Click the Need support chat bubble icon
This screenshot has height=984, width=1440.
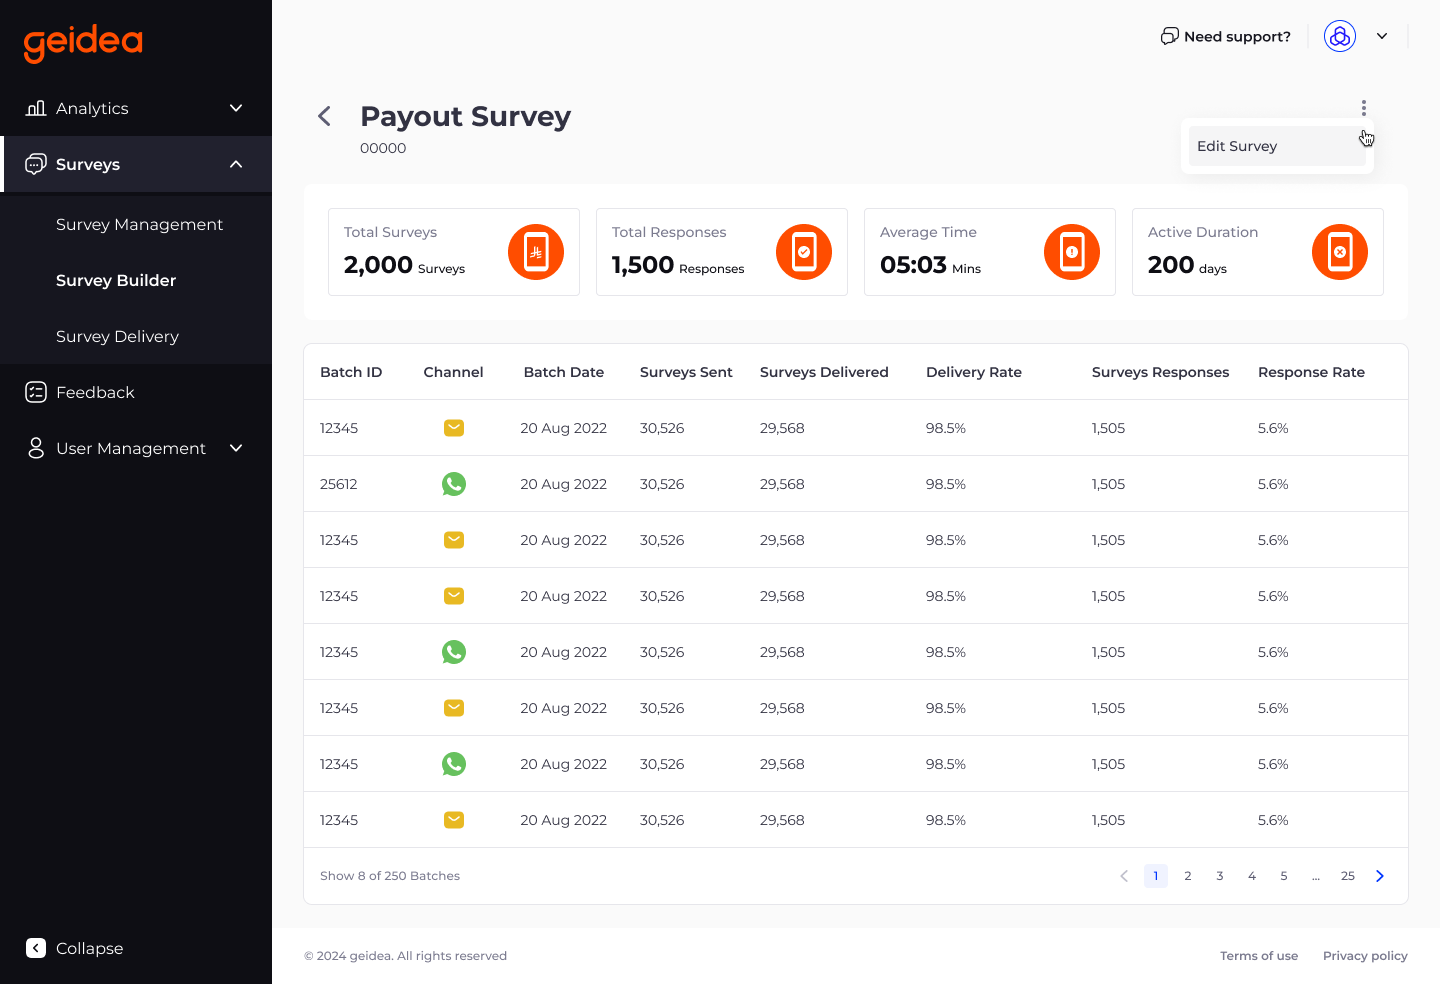(1169, 35)
